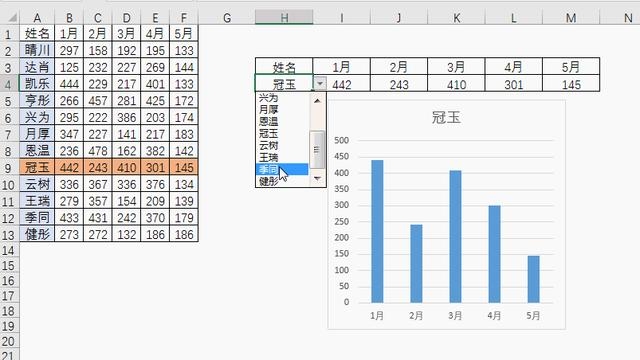Image resolution: width=640 pixels, height=360 pixels.
Task: Choose 月厚 in the dropdown list
Action: pyautogui.click(x=282, y=109)
